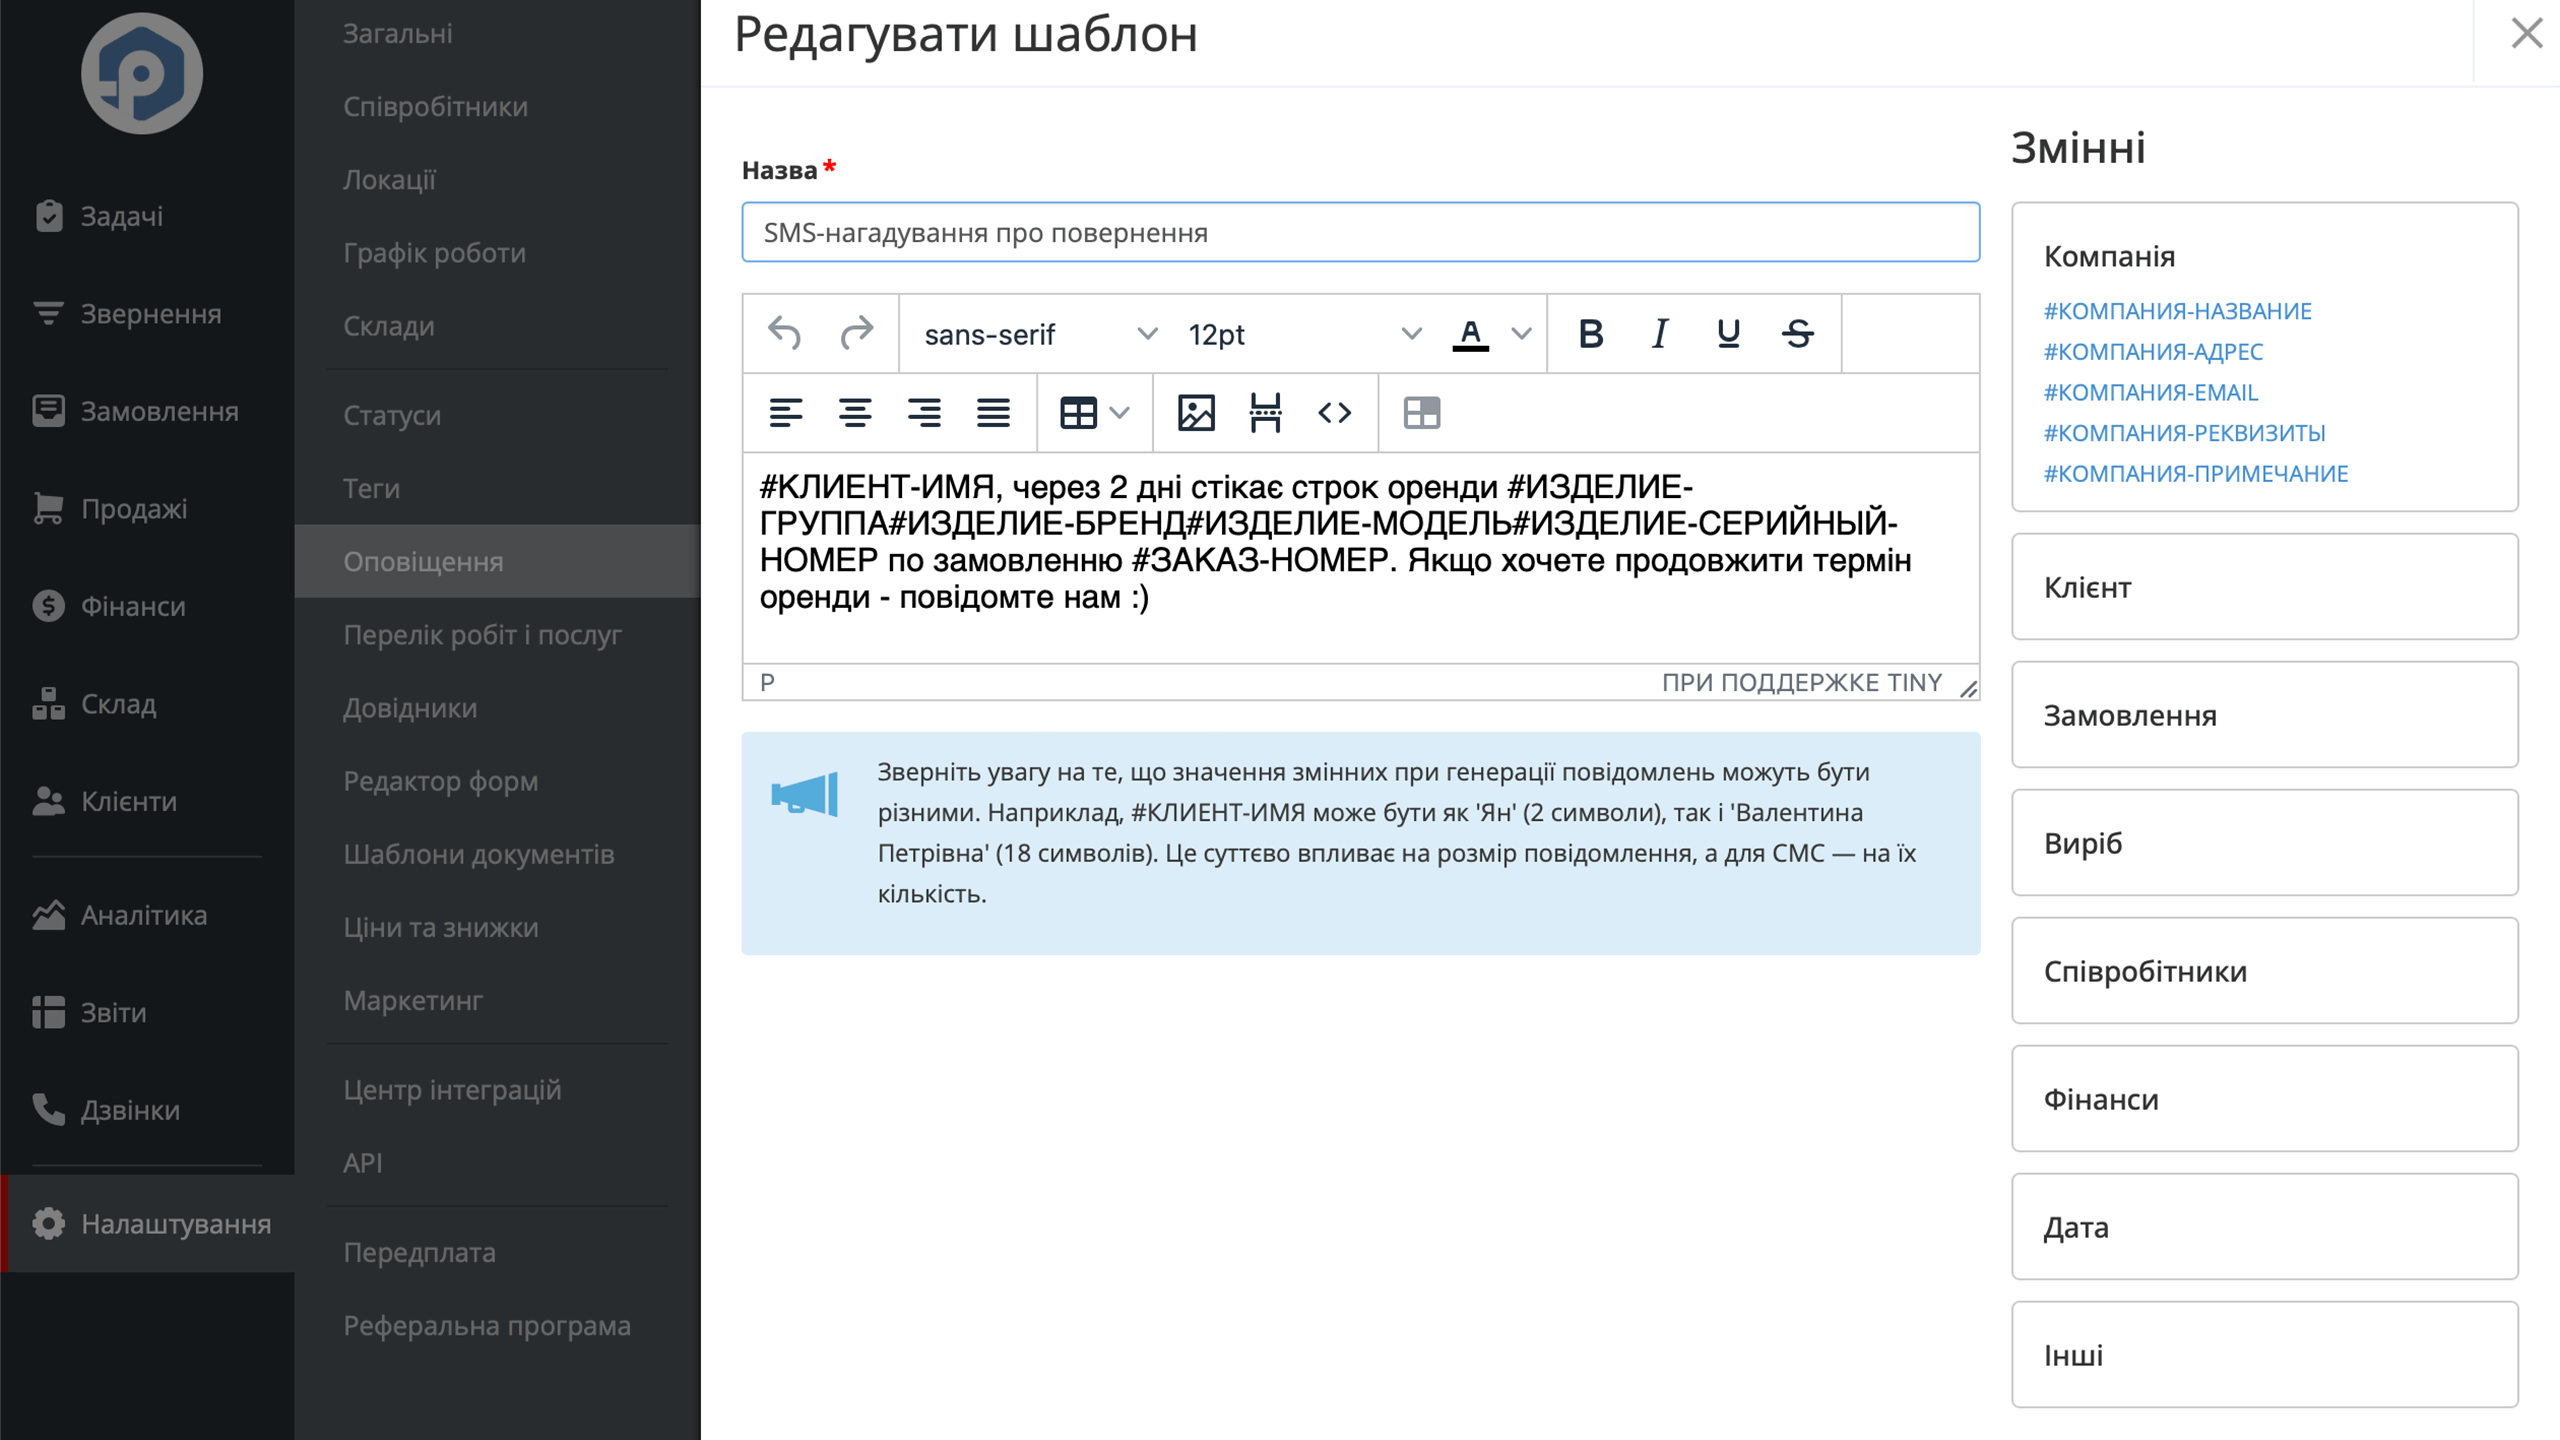Image resolution: width=2560 pixels, height=1440 pixels.
Task: Toggle underline formatting
Action: click(1728, 333)
